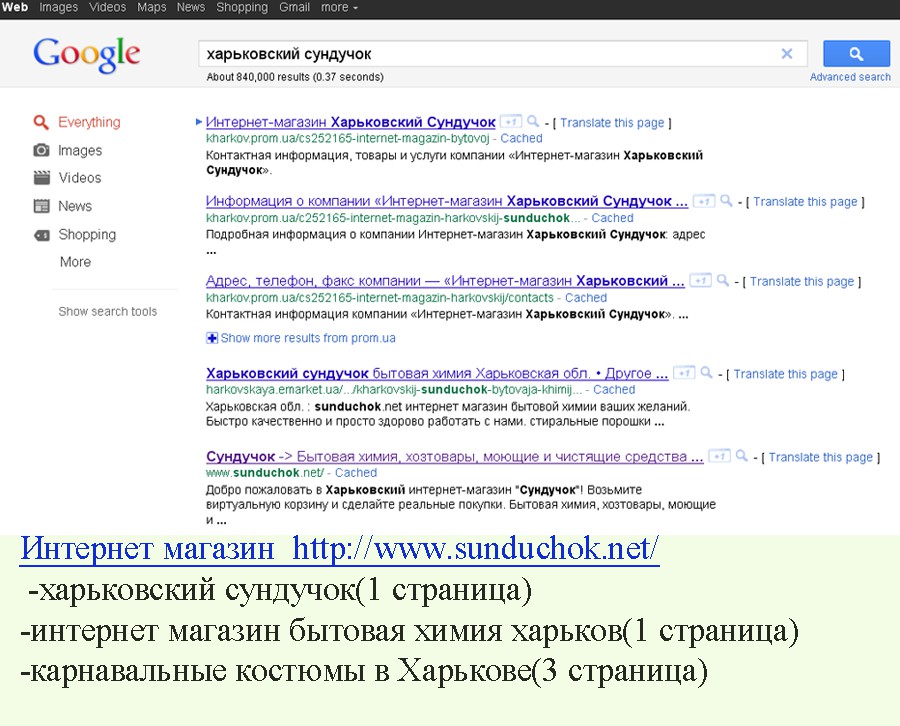
Task: Click +1 on emarket.ua result
Action: (x=684, y=373)
